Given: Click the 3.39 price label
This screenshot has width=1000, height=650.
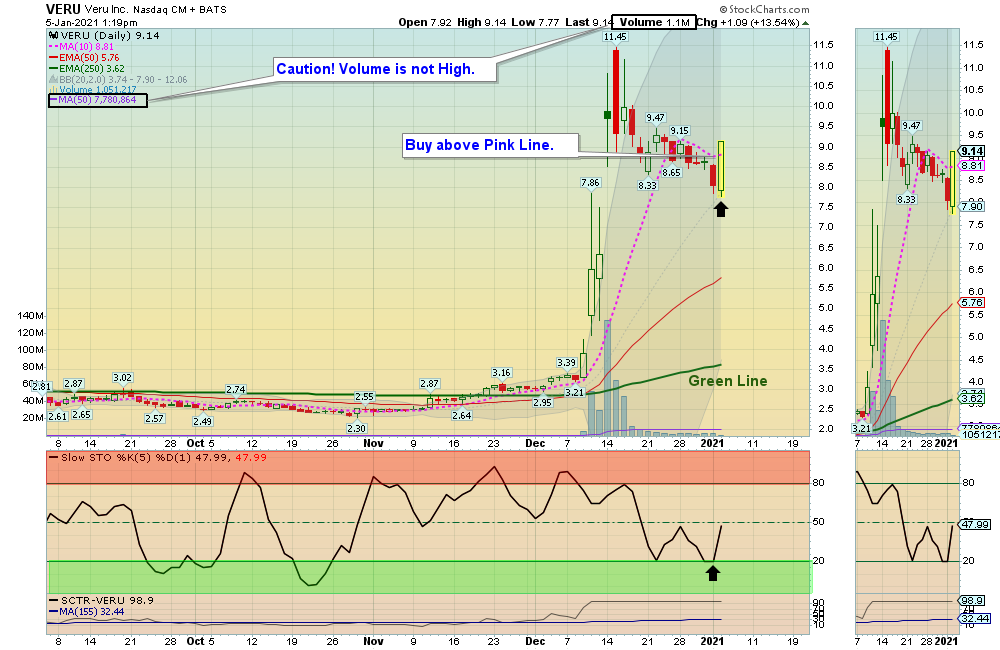Looking at the screenshot, I should click(x=566, y=363).
